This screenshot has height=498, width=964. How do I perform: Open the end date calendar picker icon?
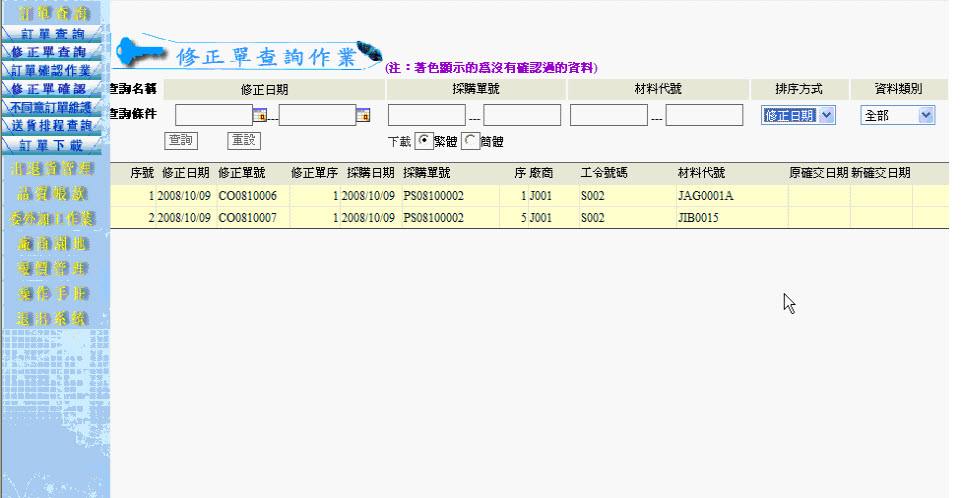click(x=364, y=115)
